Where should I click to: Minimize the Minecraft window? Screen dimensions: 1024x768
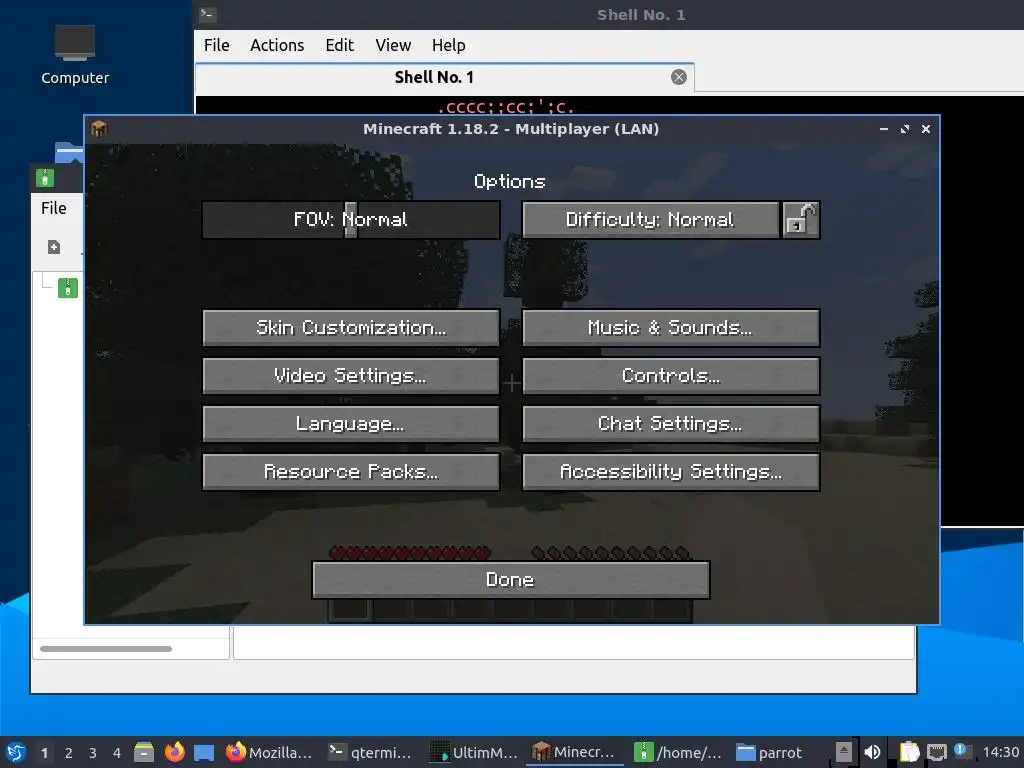[884, 129]
